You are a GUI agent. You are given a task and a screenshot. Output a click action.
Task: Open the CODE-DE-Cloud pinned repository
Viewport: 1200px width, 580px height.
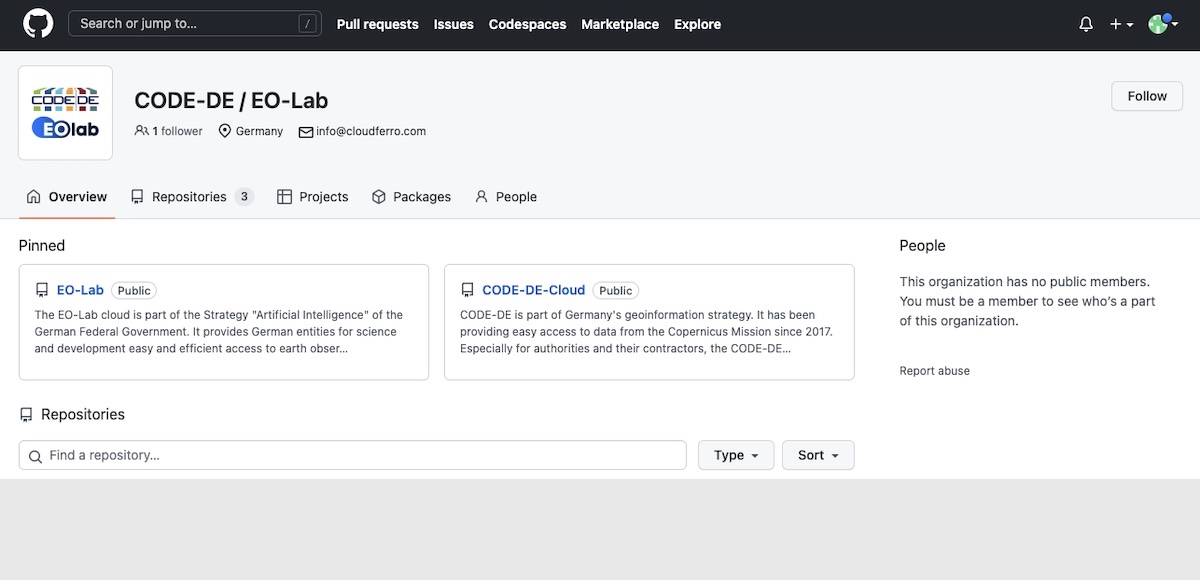[x=534, y=290]
